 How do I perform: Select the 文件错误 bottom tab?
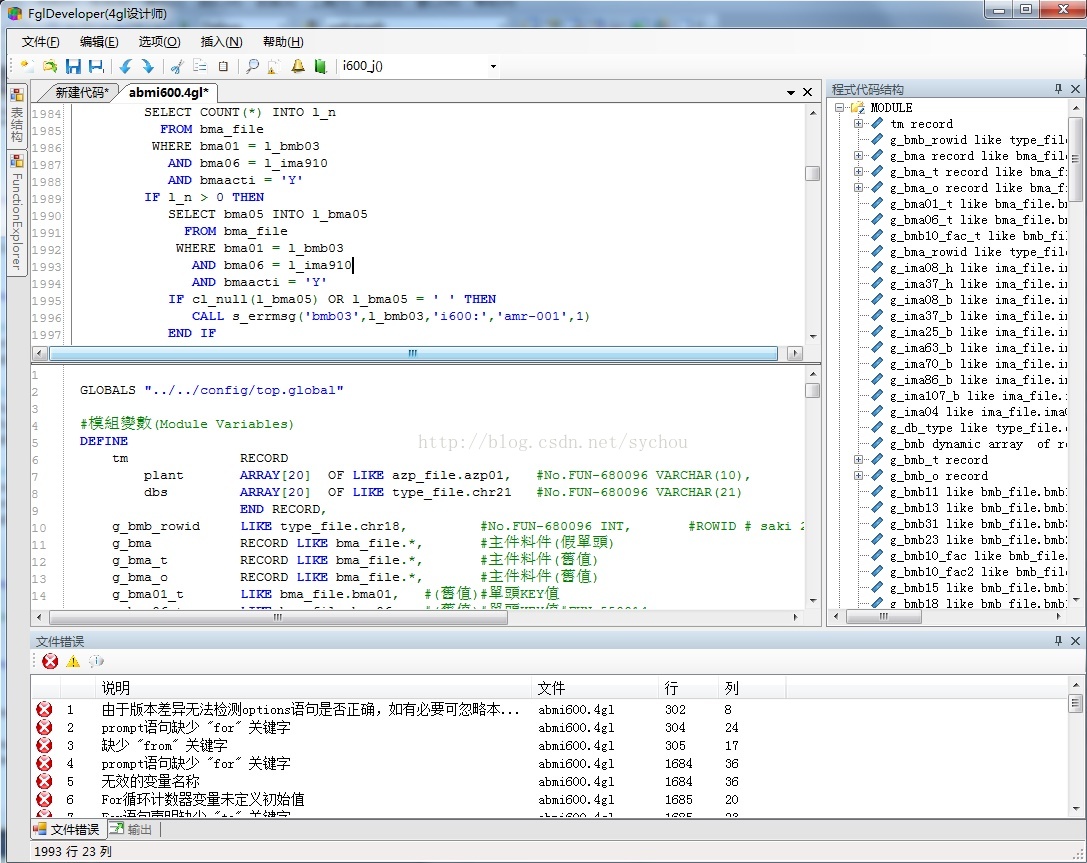pyautogui.click(x=67, y=829)
